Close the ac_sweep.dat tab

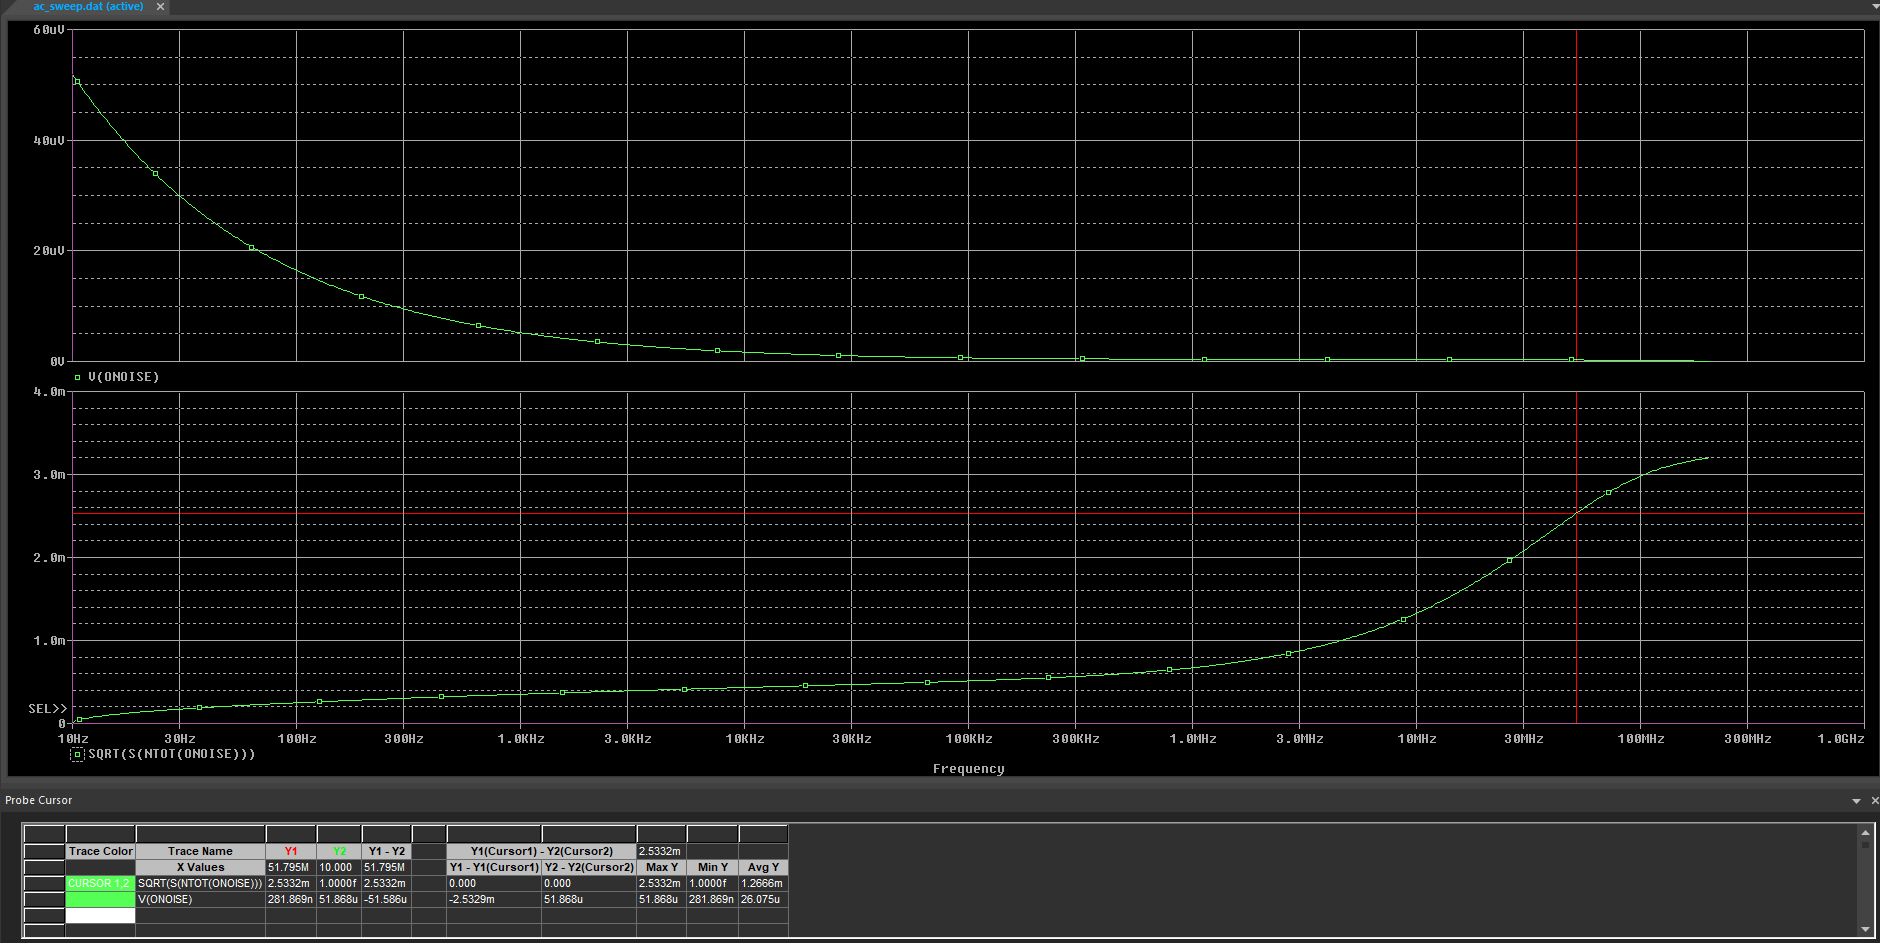pyautogui.click(x=160, y=6)
